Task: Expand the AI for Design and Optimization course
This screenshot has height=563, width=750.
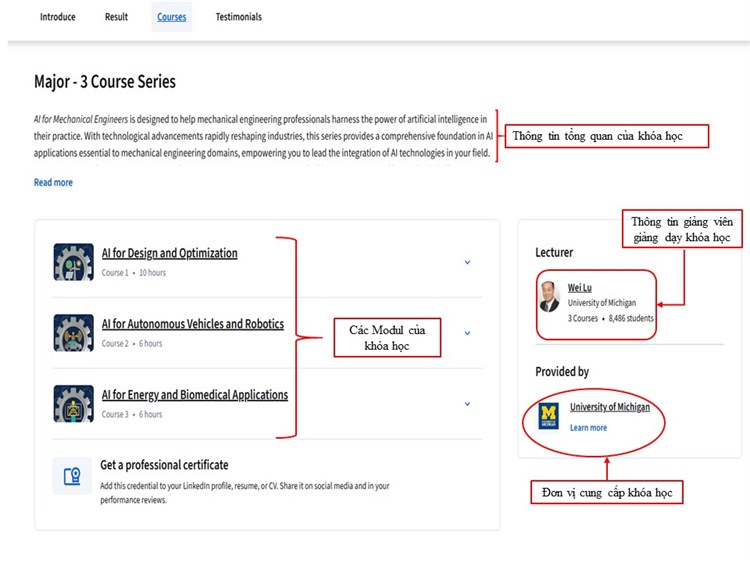Action: coord(467,263)
